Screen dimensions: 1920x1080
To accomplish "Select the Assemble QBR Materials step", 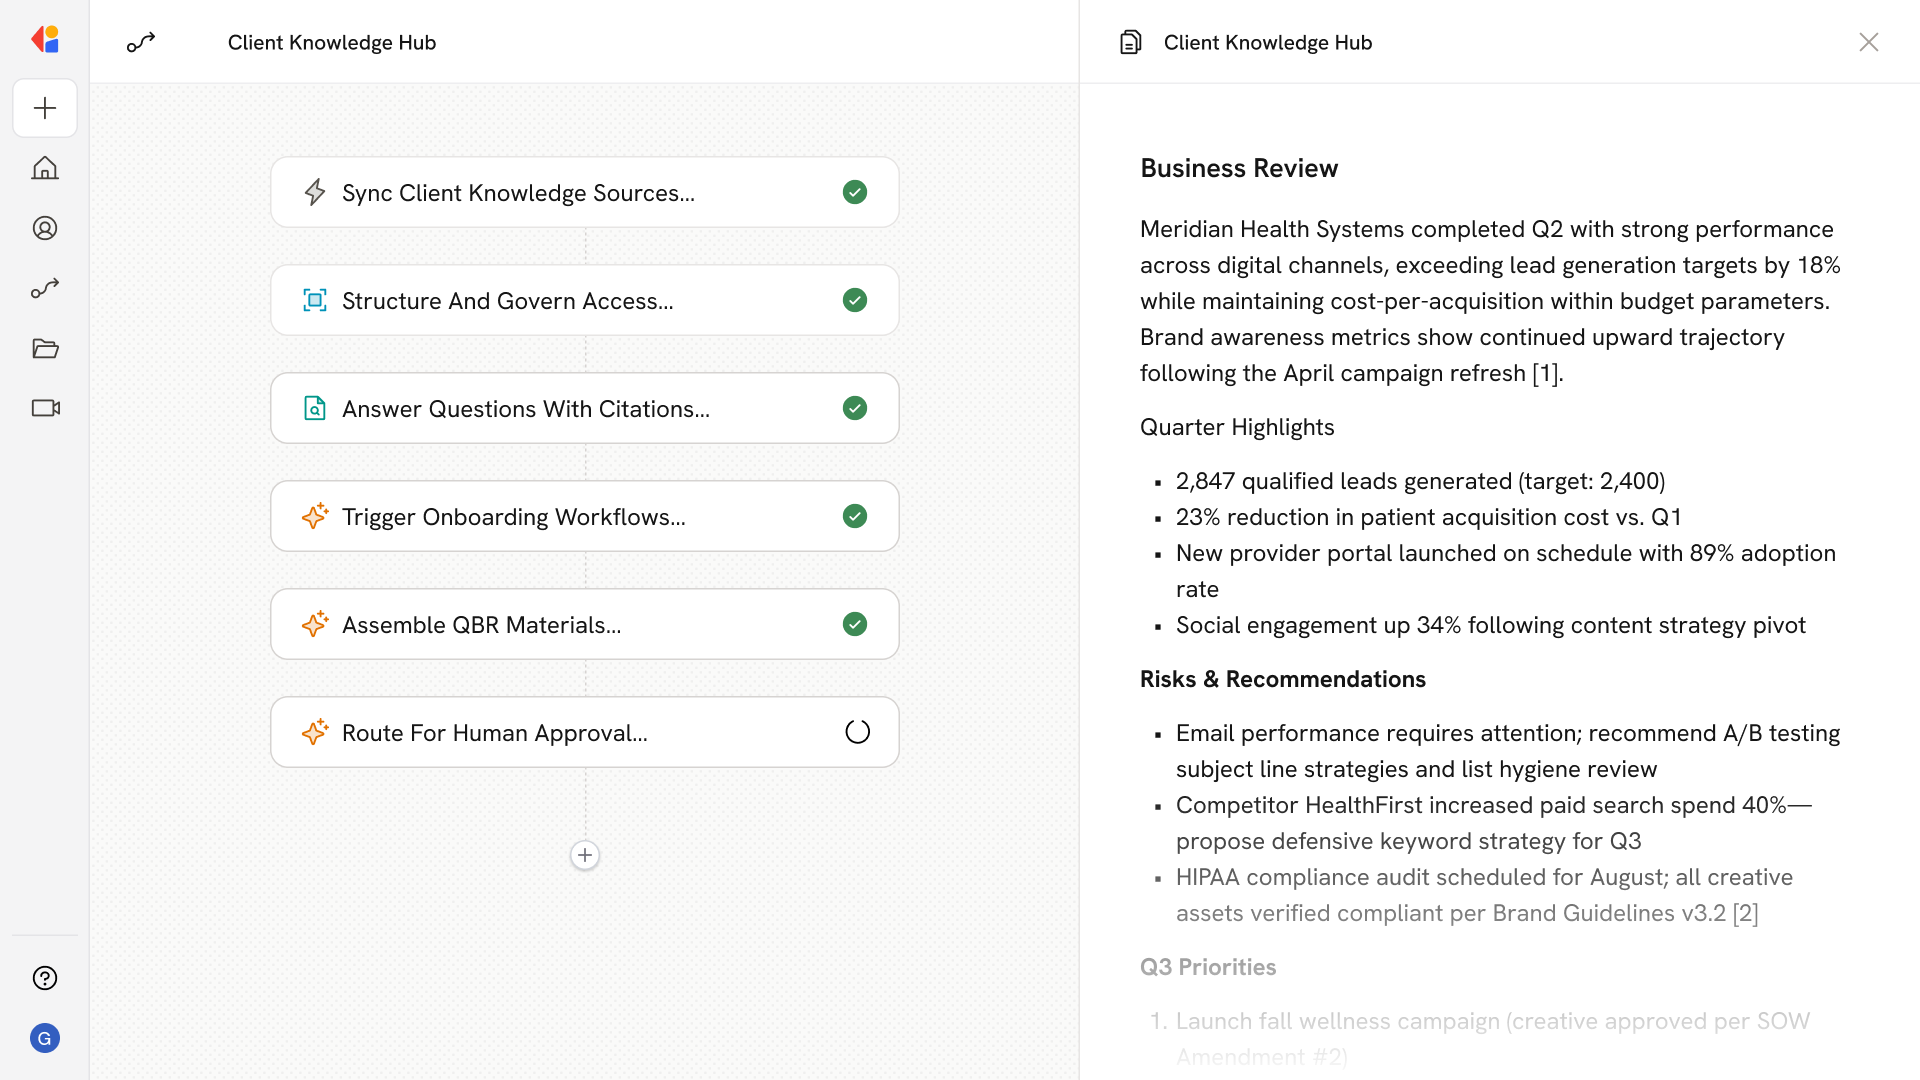I will 584,624.
